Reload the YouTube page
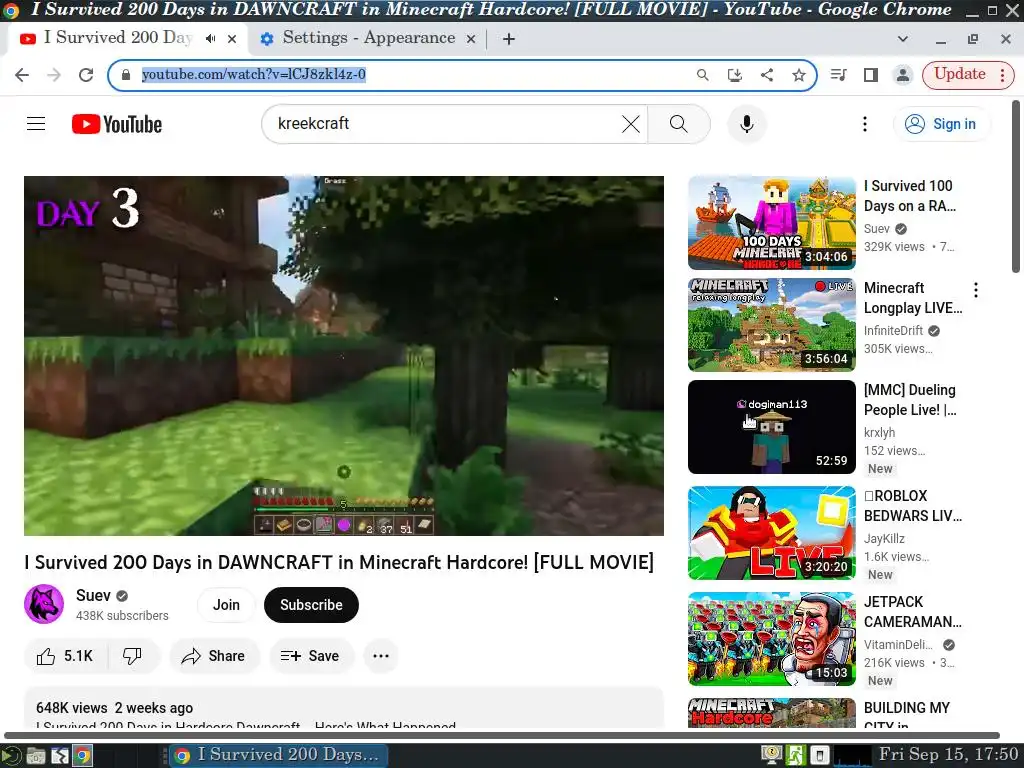1024x768 pixels. [86, 75]
